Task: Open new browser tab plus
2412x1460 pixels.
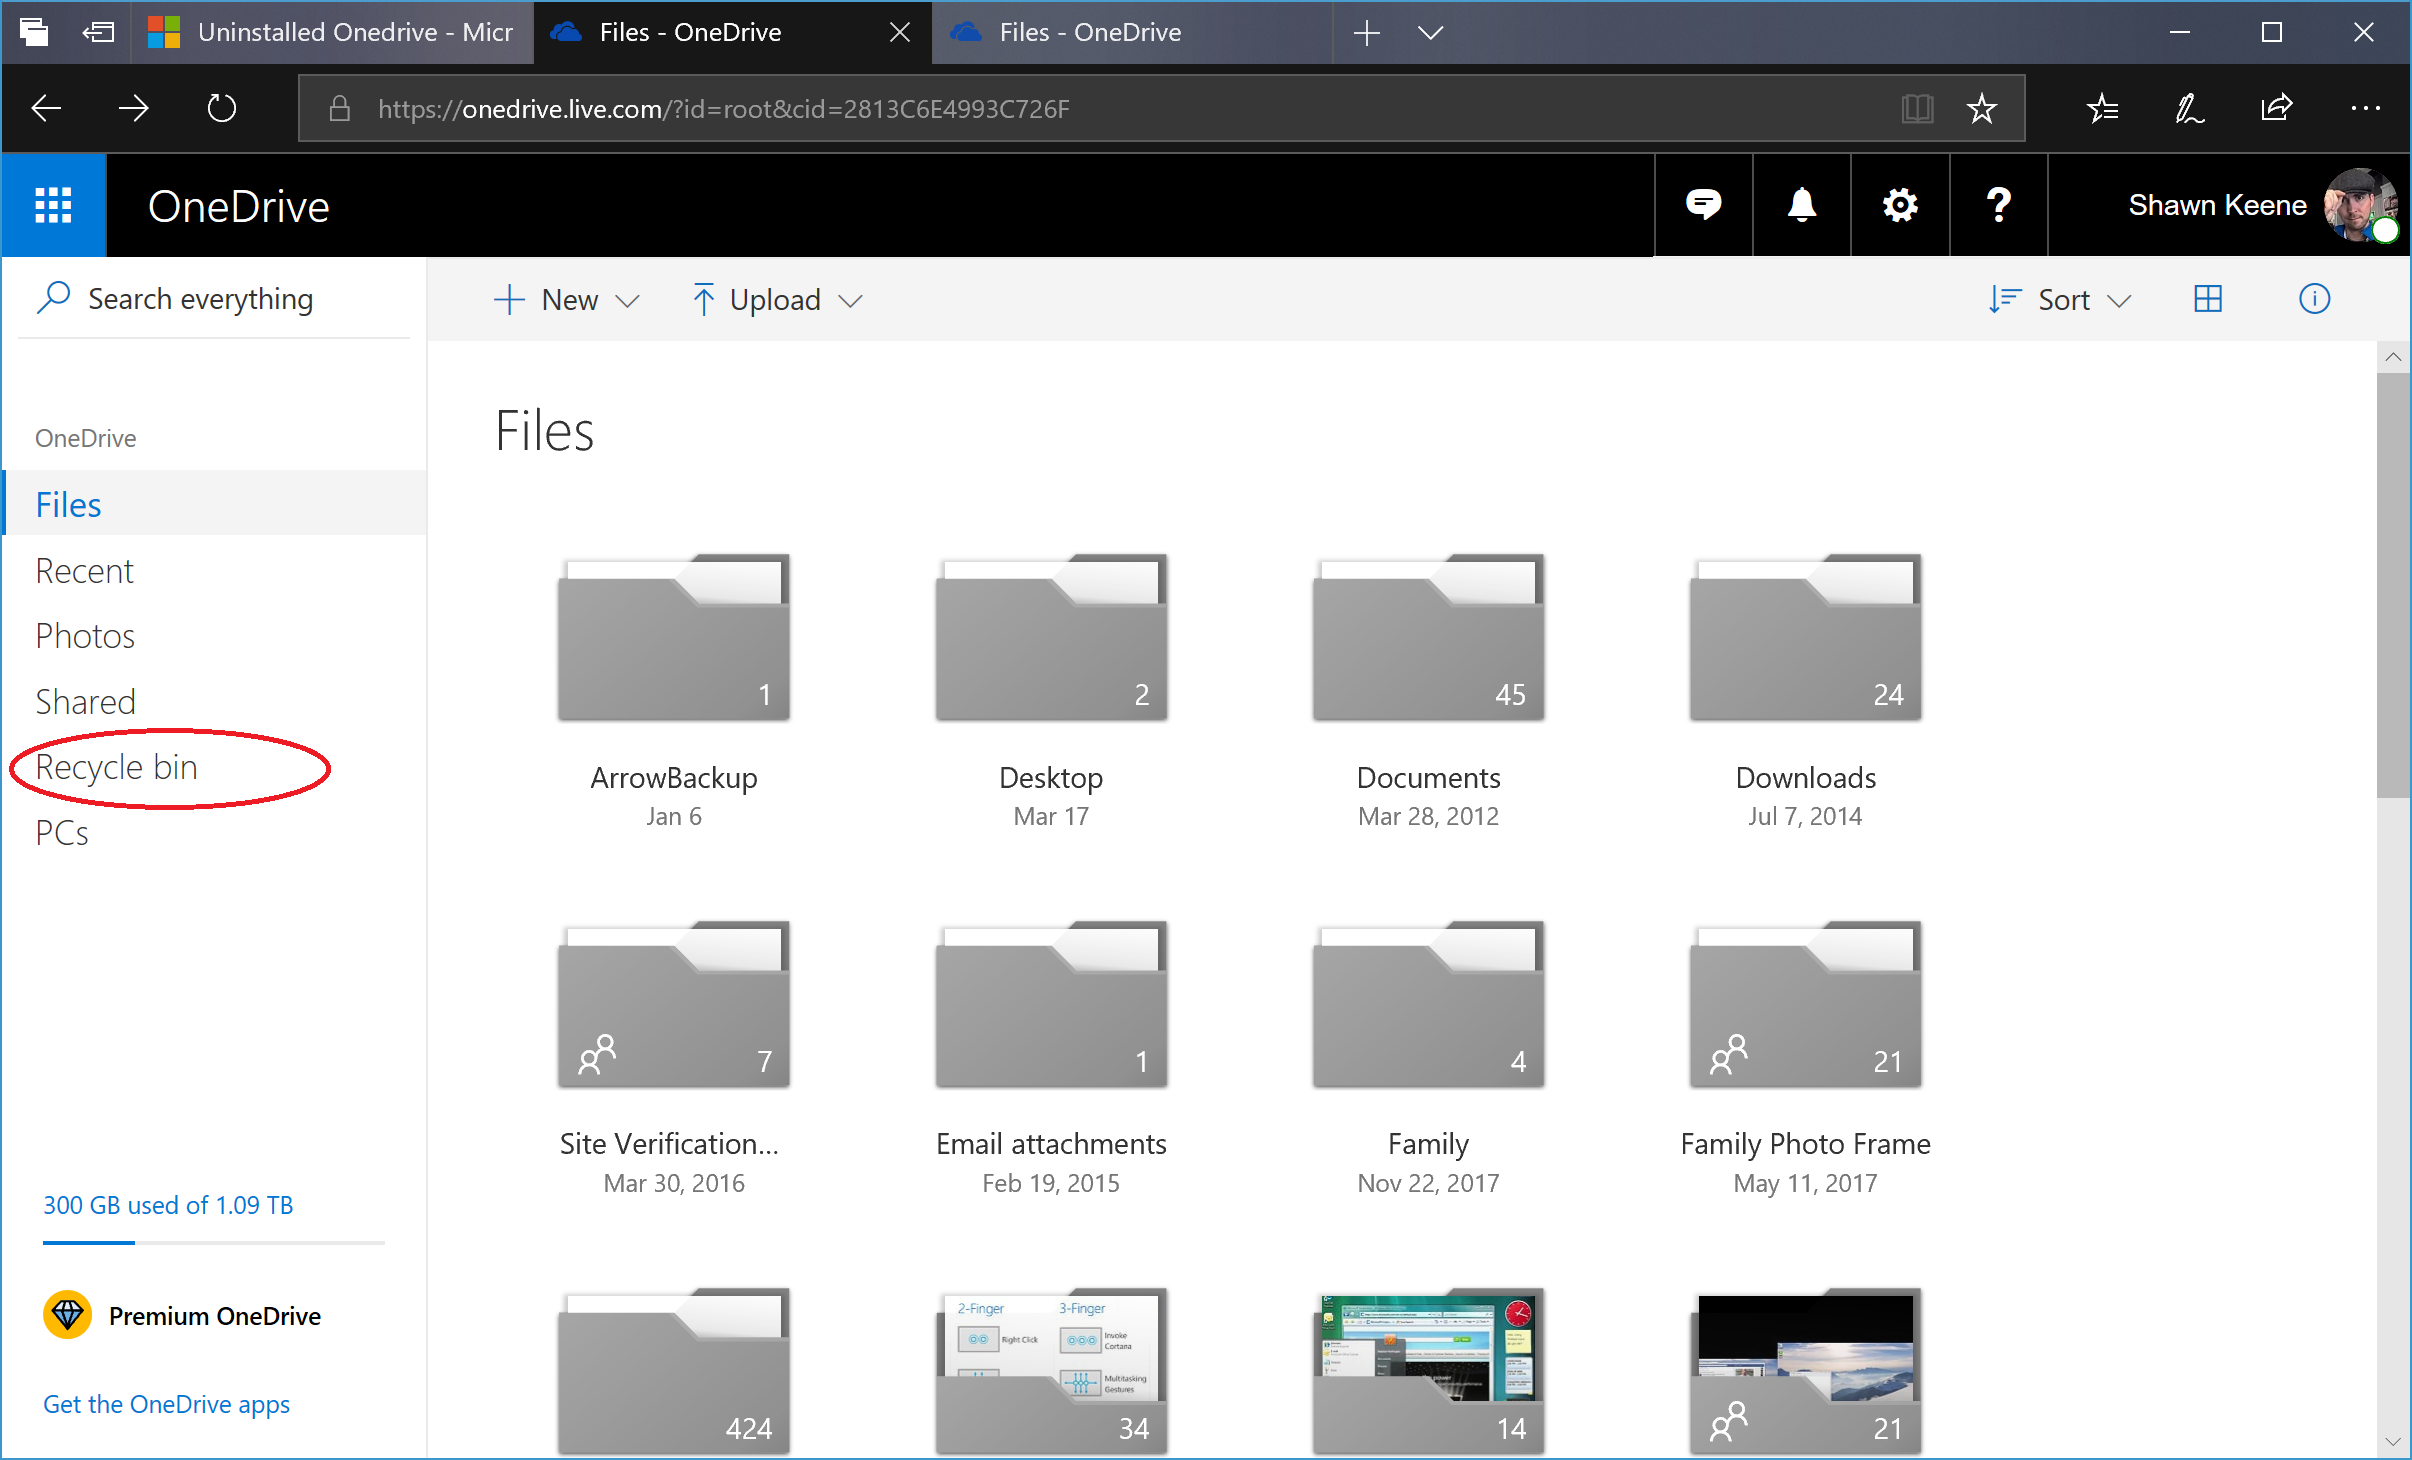Action: pos(1366,33)
